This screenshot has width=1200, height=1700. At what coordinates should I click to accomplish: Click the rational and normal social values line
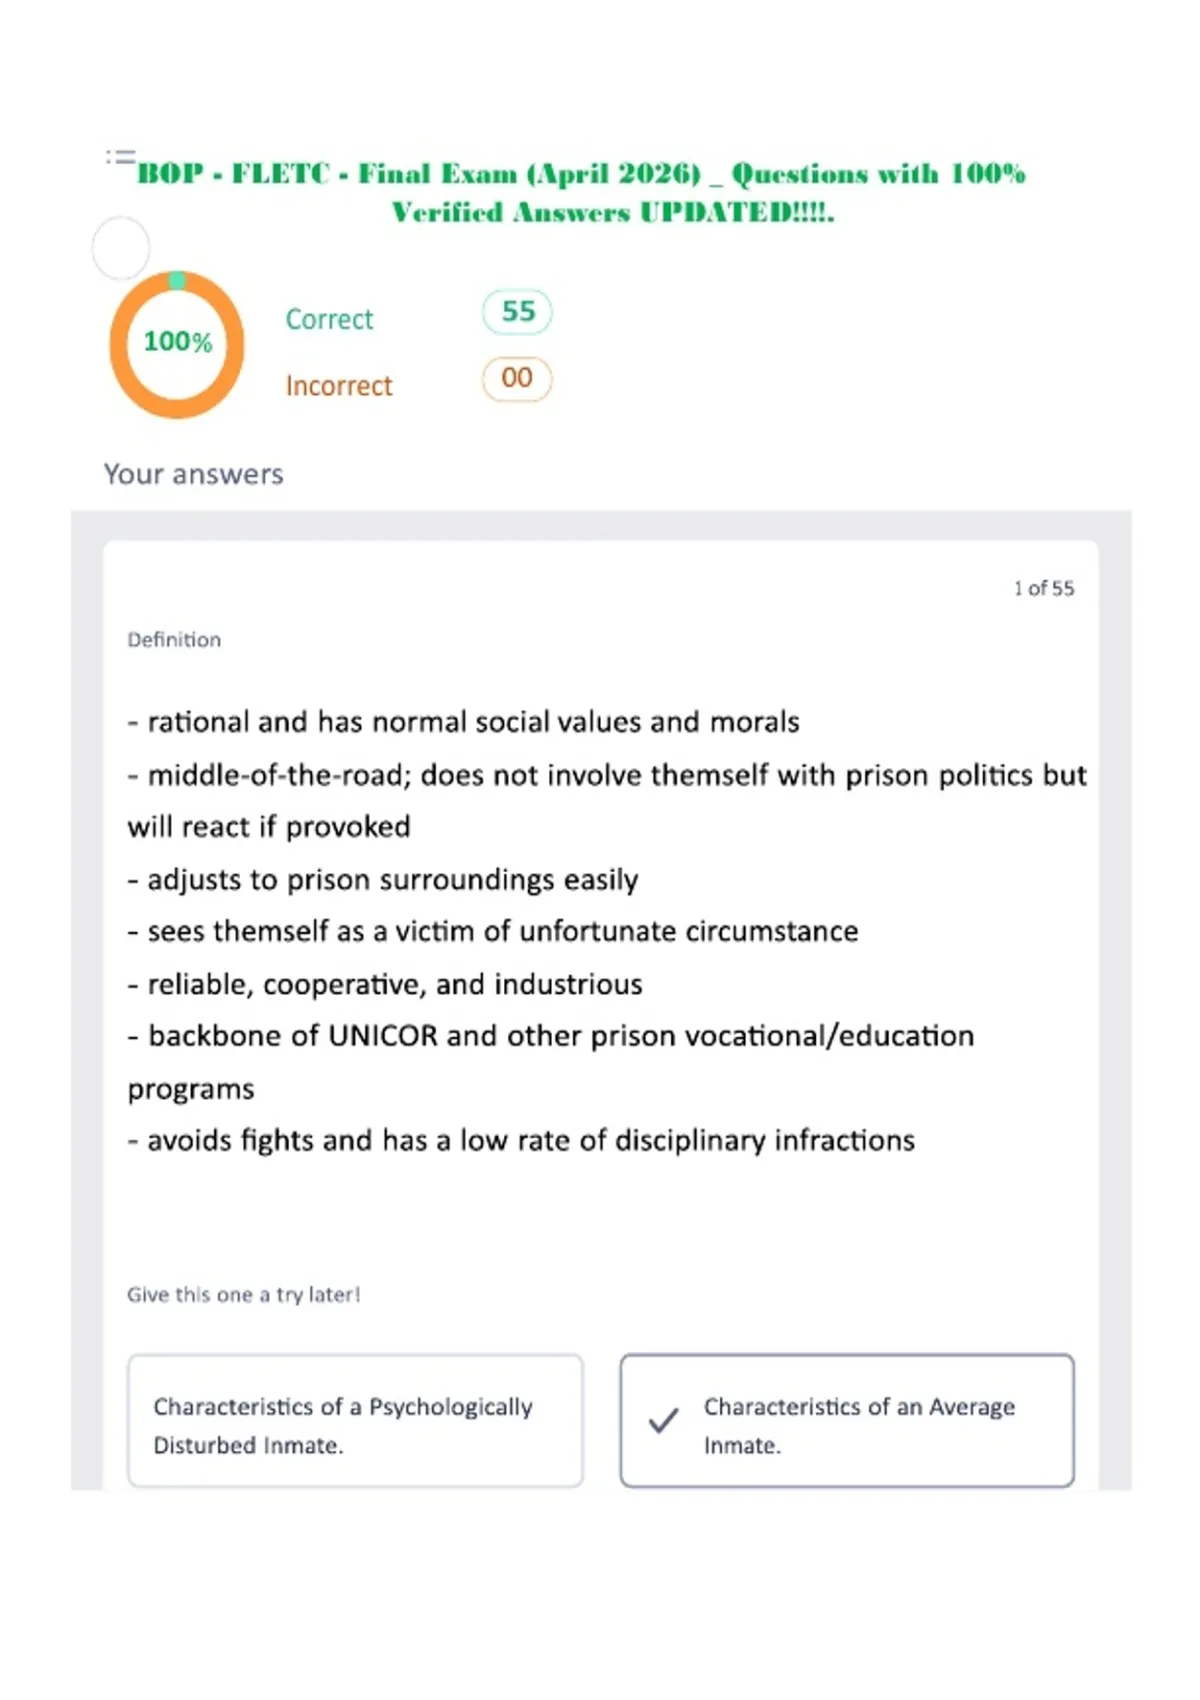coord(463,722)
